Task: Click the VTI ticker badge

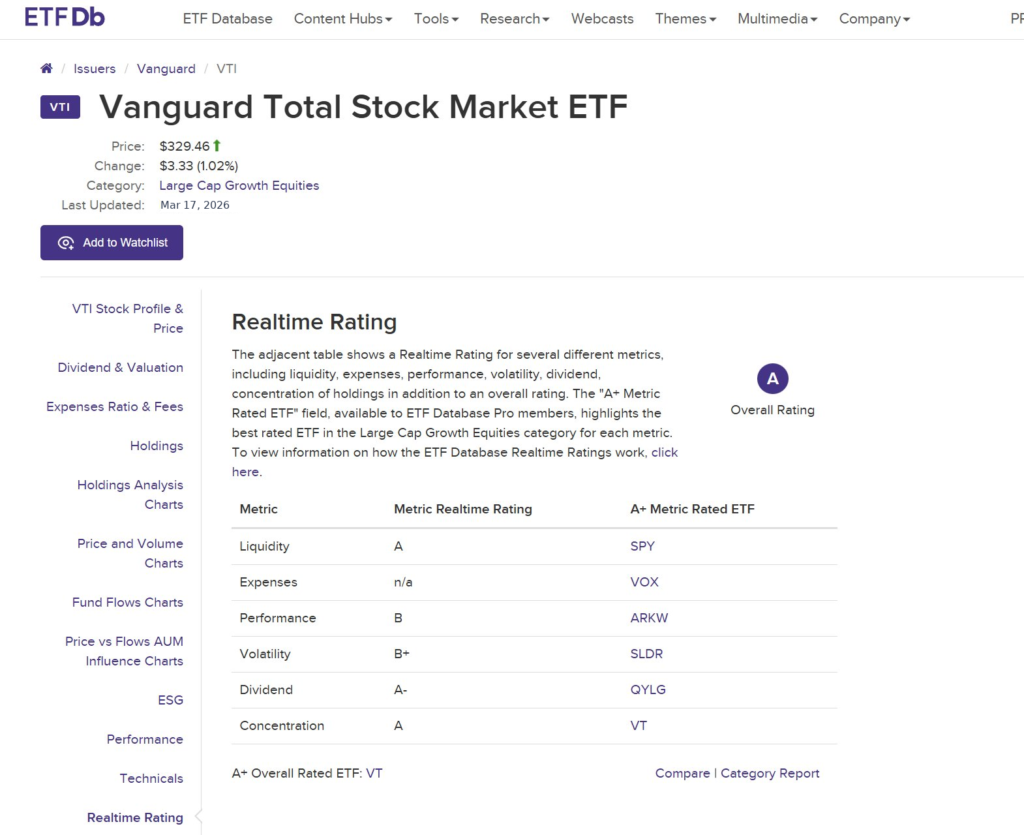Action: click(x=59, y=107)
